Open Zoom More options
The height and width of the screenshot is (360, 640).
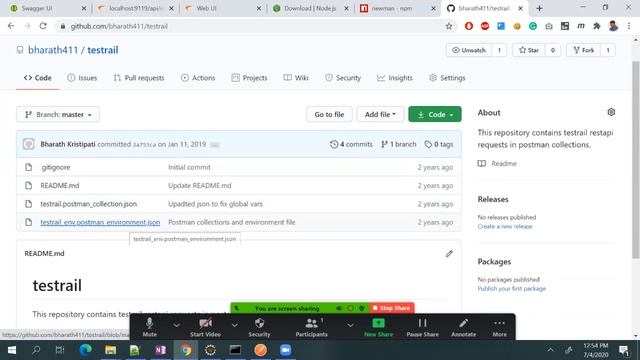(499, 327)
